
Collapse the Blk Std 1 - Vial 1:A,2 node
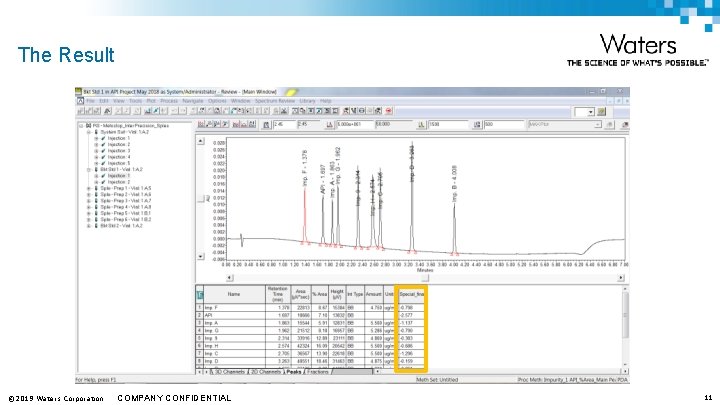[x=89, y=169]
